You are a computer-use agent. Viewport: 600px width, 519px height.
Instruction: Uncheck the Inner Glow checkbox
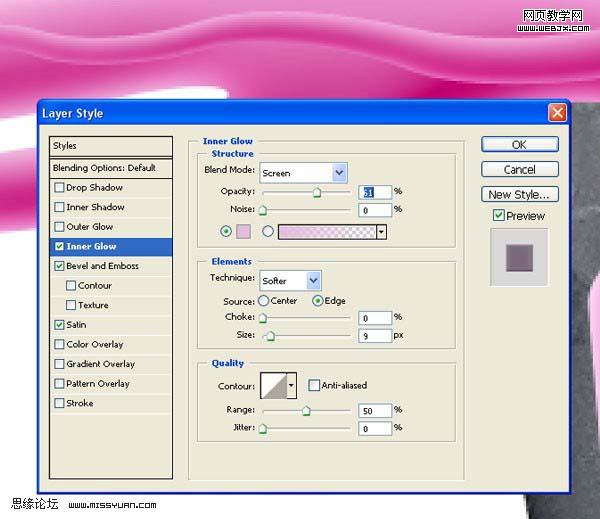tap(59, 246)
